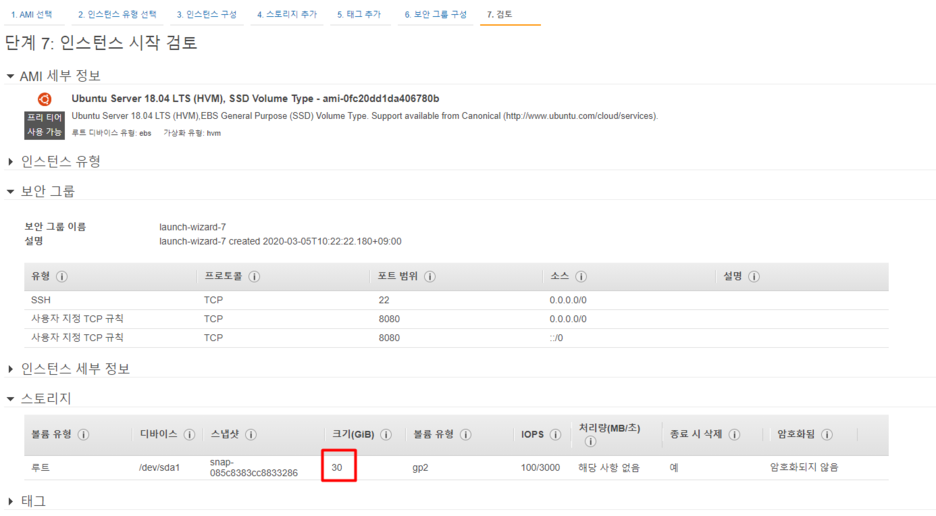The width and height of the screenshot is (936, 516).
Task: Click the '단계 7: 인스턴스 시작 검토' heading
Action: [101, 43]
